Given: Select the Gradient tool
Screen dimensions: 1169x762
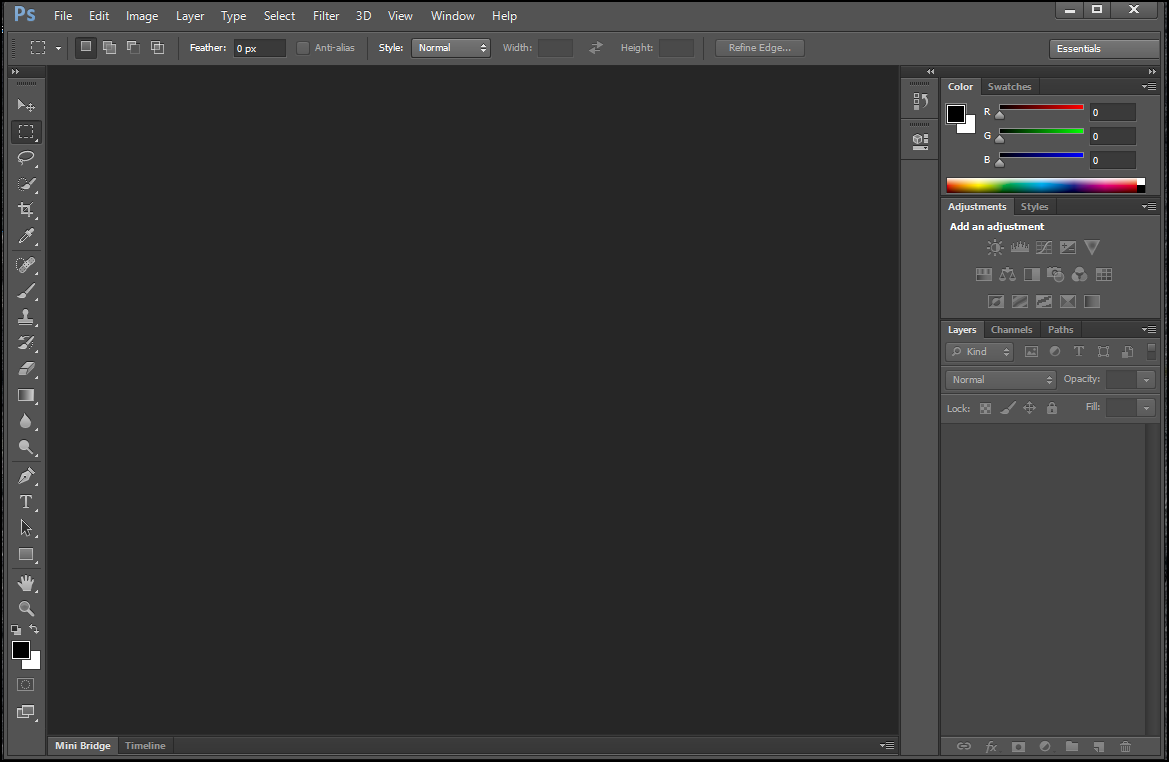Looking at the screenshot, I should (26, 395).
